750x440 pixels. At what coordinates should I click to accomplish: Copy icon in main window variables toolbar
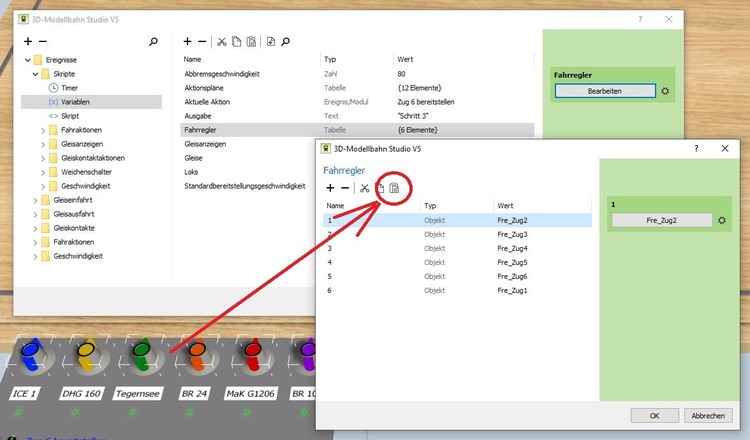click(236, 42)
